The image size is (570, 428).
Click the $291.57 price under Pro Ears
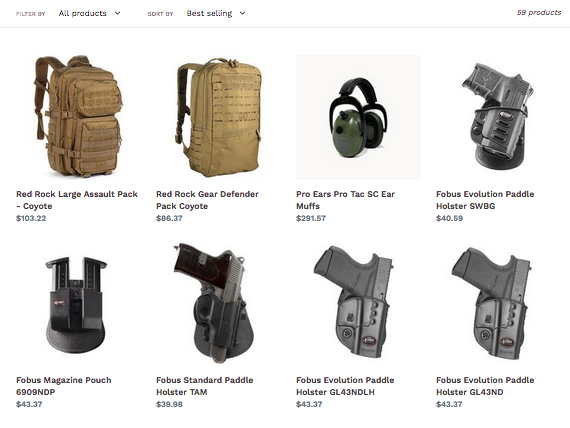click(x=311, y=218)
